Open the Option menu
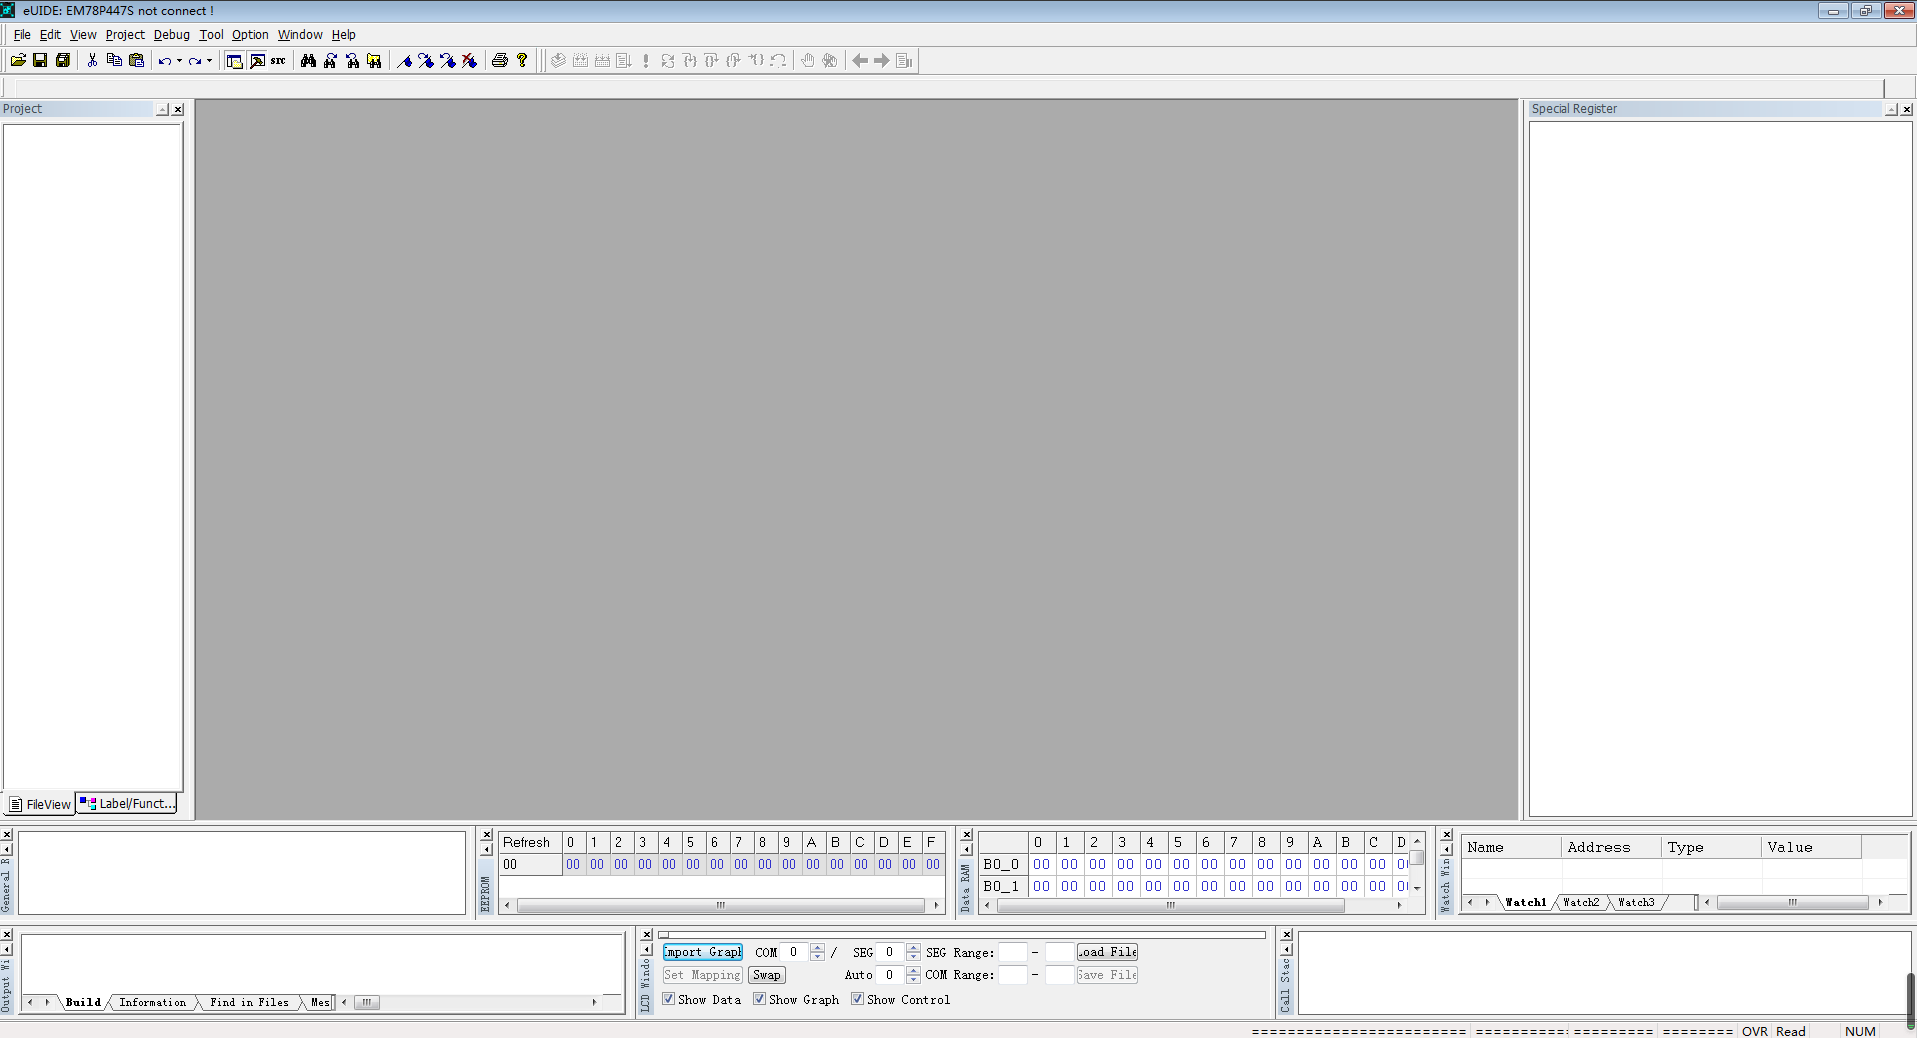Screen dimensions: 1917x1038 250,35
